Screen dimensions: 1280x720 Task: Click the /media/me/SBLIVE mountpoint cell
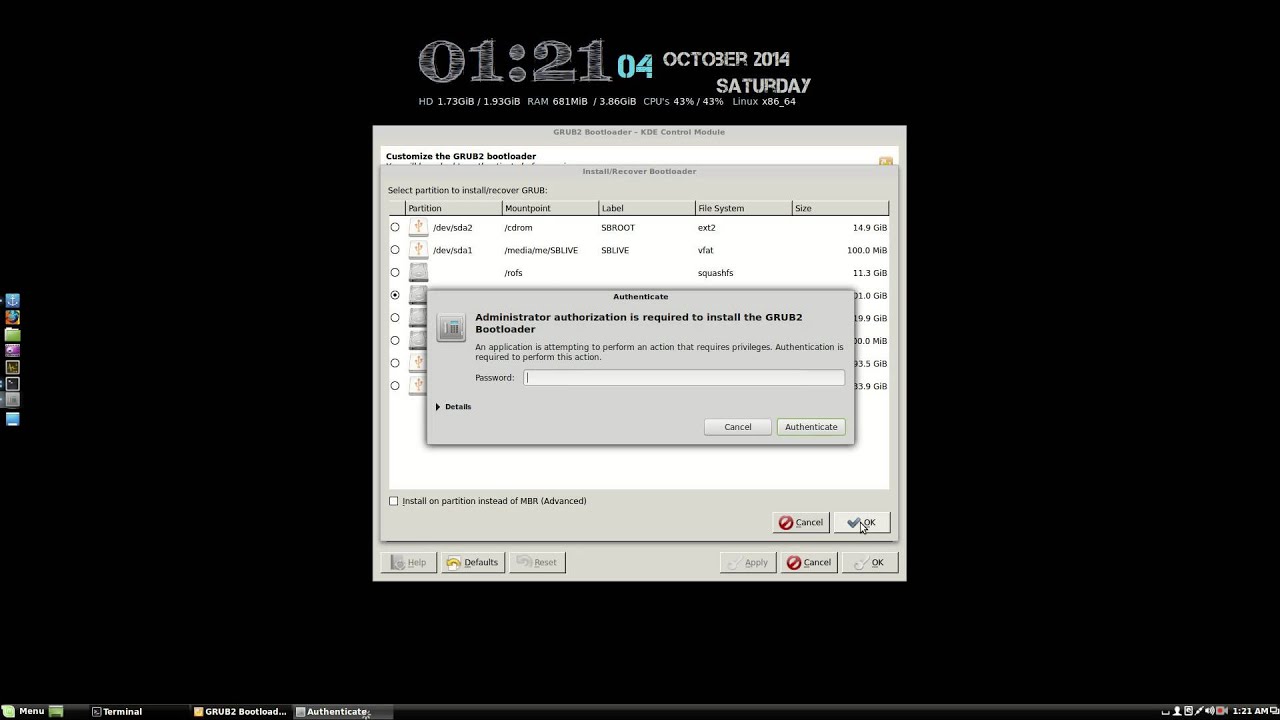(541, 250)
